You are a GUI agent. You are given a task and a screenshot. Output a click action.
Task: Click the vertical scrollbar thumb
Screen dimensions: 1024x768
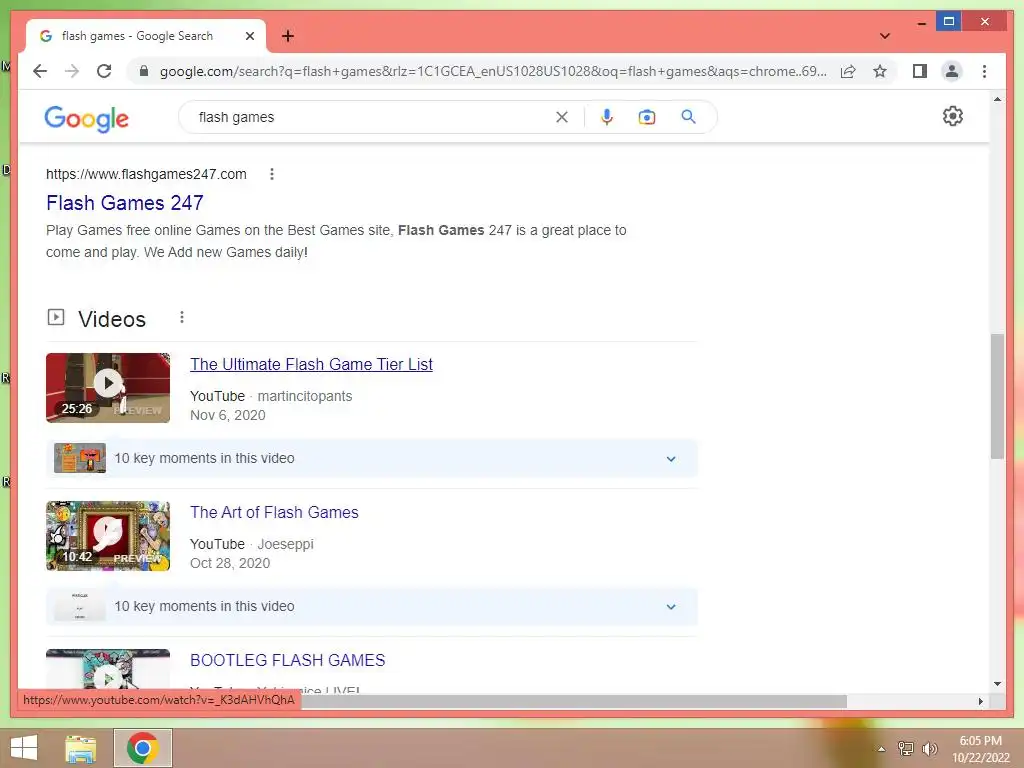tap(997, 396)
